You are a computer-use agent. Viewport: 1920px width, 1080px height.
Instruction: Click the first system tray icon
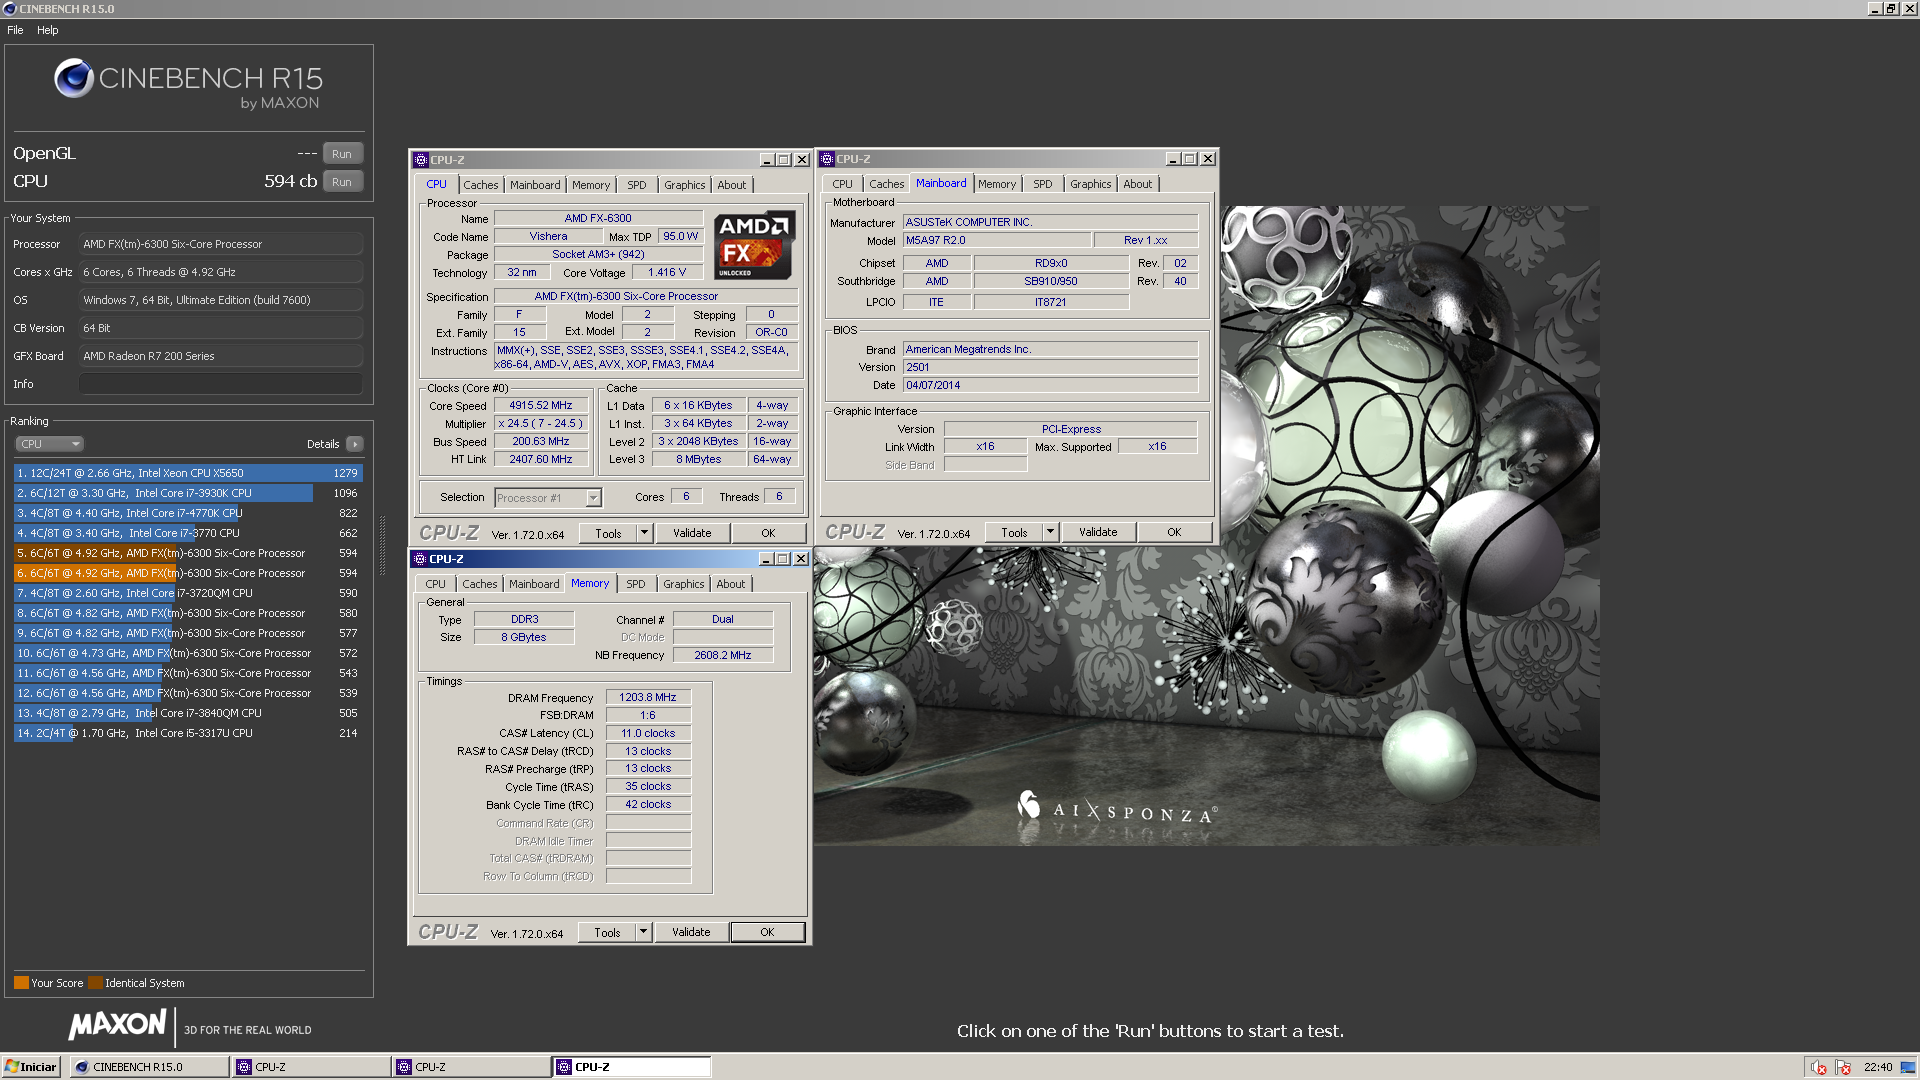(1819, 1067)
